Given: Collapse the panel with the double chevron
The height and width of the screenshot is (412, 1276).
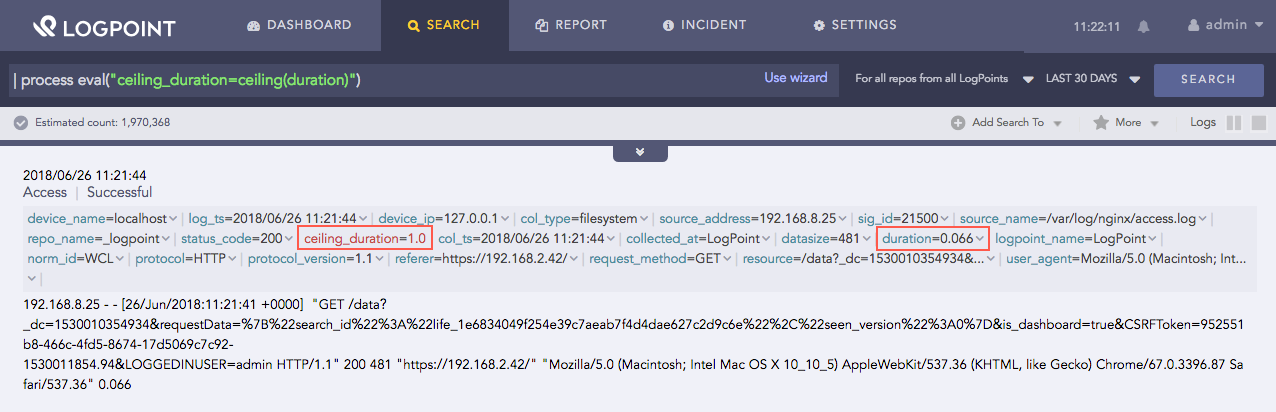Looking at the screenshot, I should coord(638,152).
